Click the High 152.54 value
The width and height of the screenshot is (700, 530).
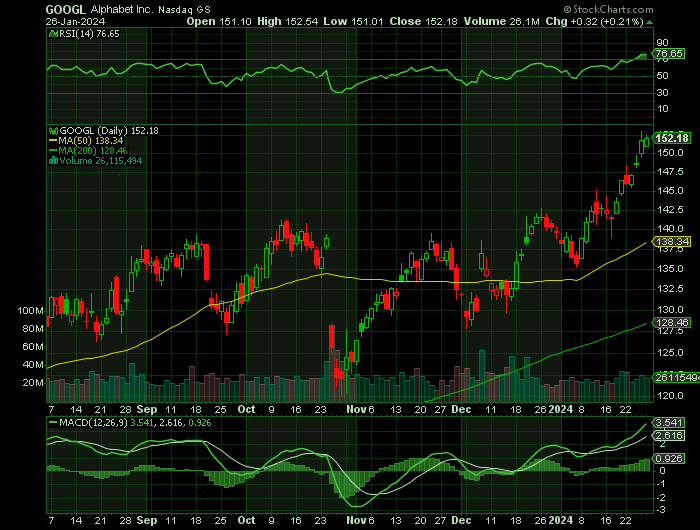[x=288, y=21]
